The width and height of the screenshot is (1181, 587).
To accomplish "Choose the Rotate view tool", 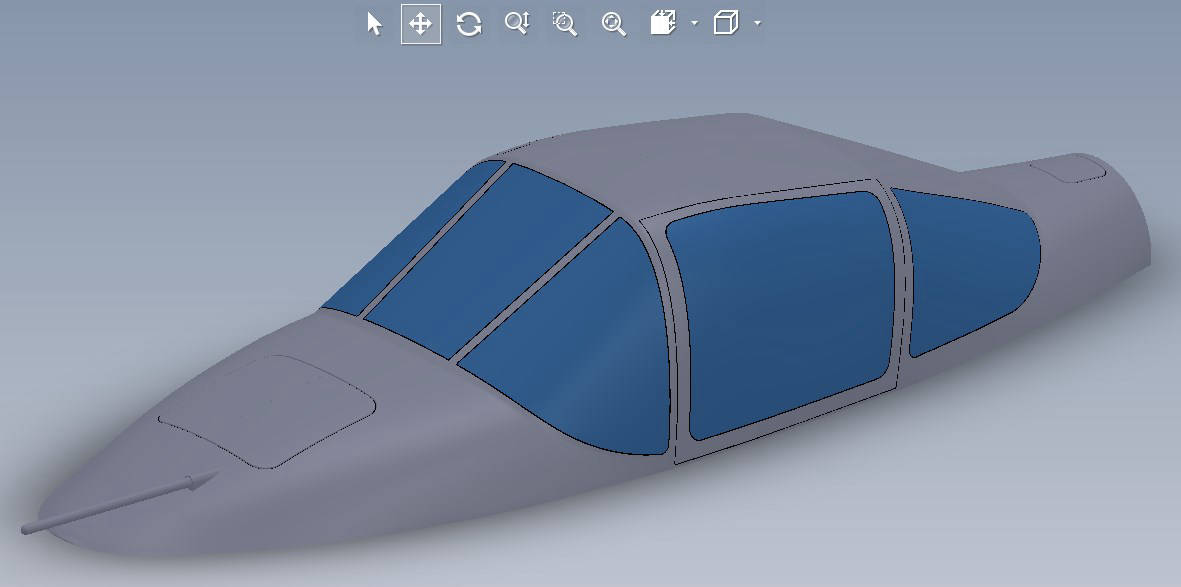I will tap(468, 24).
